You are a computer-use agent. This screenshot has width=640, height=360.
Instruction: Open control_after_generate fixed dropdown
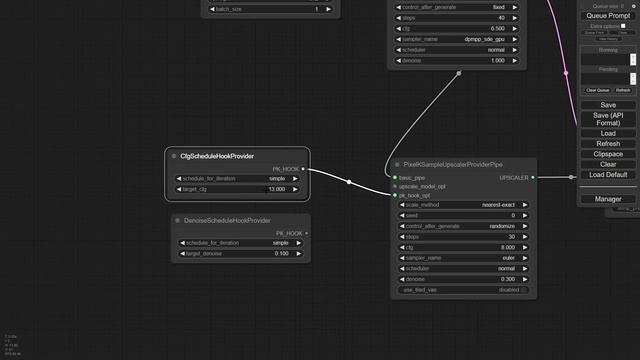[456, 7]
